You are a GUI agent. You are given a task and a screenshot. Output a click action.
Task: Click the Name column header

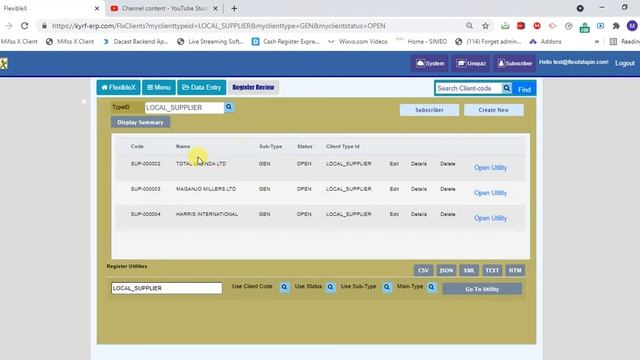[x=183, y=146]
